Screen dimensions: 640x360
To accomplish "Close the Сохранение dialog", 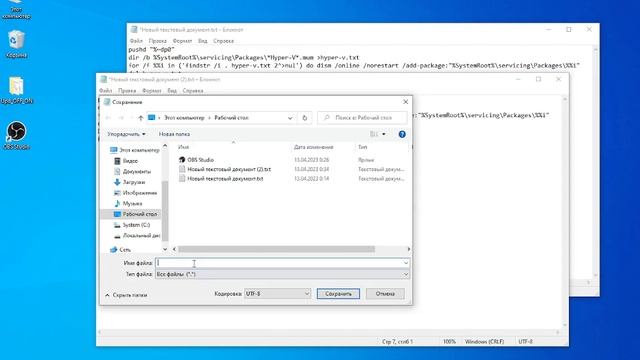I will coord(405,102).
